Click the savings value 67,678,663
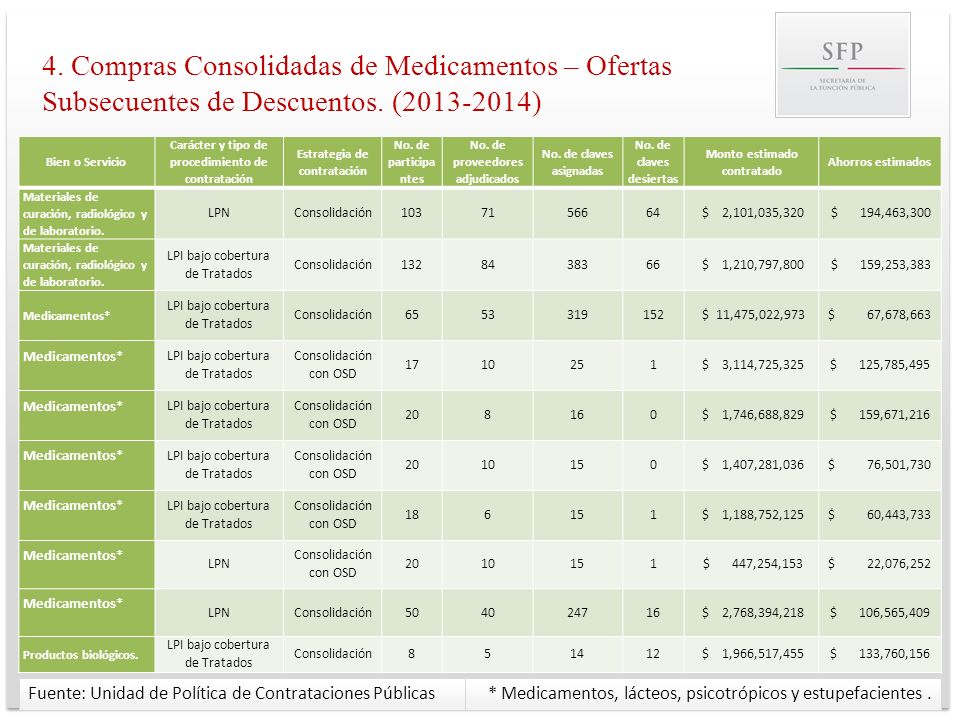The image size is (960, 720). click(x=898, y=315)
